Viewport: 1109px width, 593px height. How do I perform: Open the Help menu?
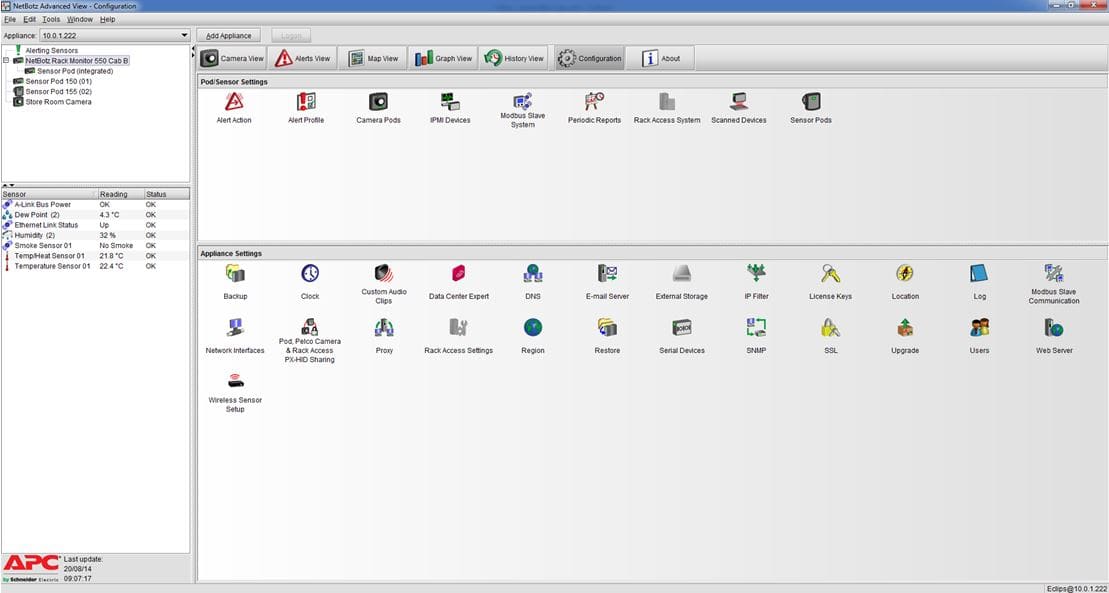(x=108, y=19)
